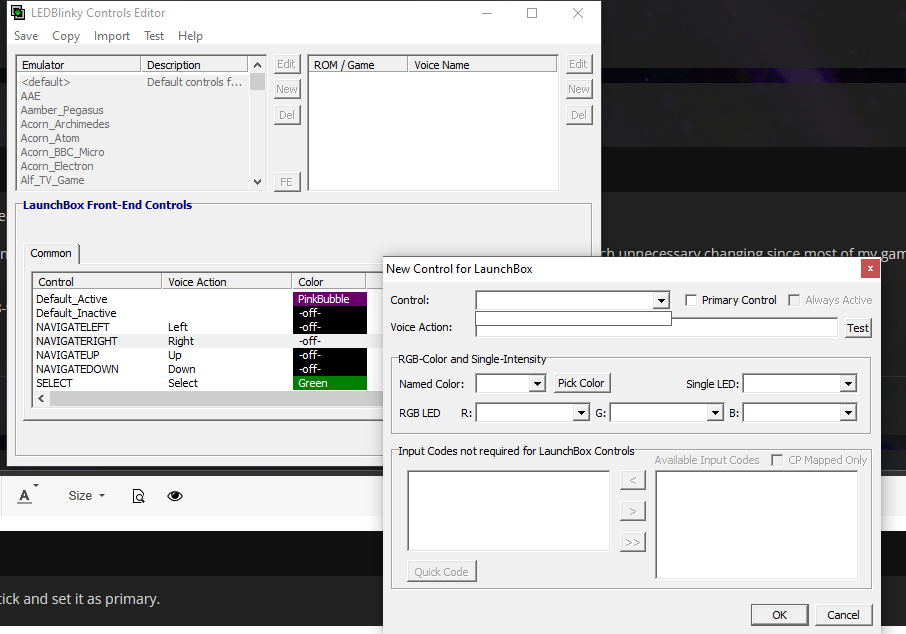This screenshot has height=634, width=906.
Task: Select the Acorn_Archimedes emulator row
Action: pyautogui.click(x=134, y=124)
